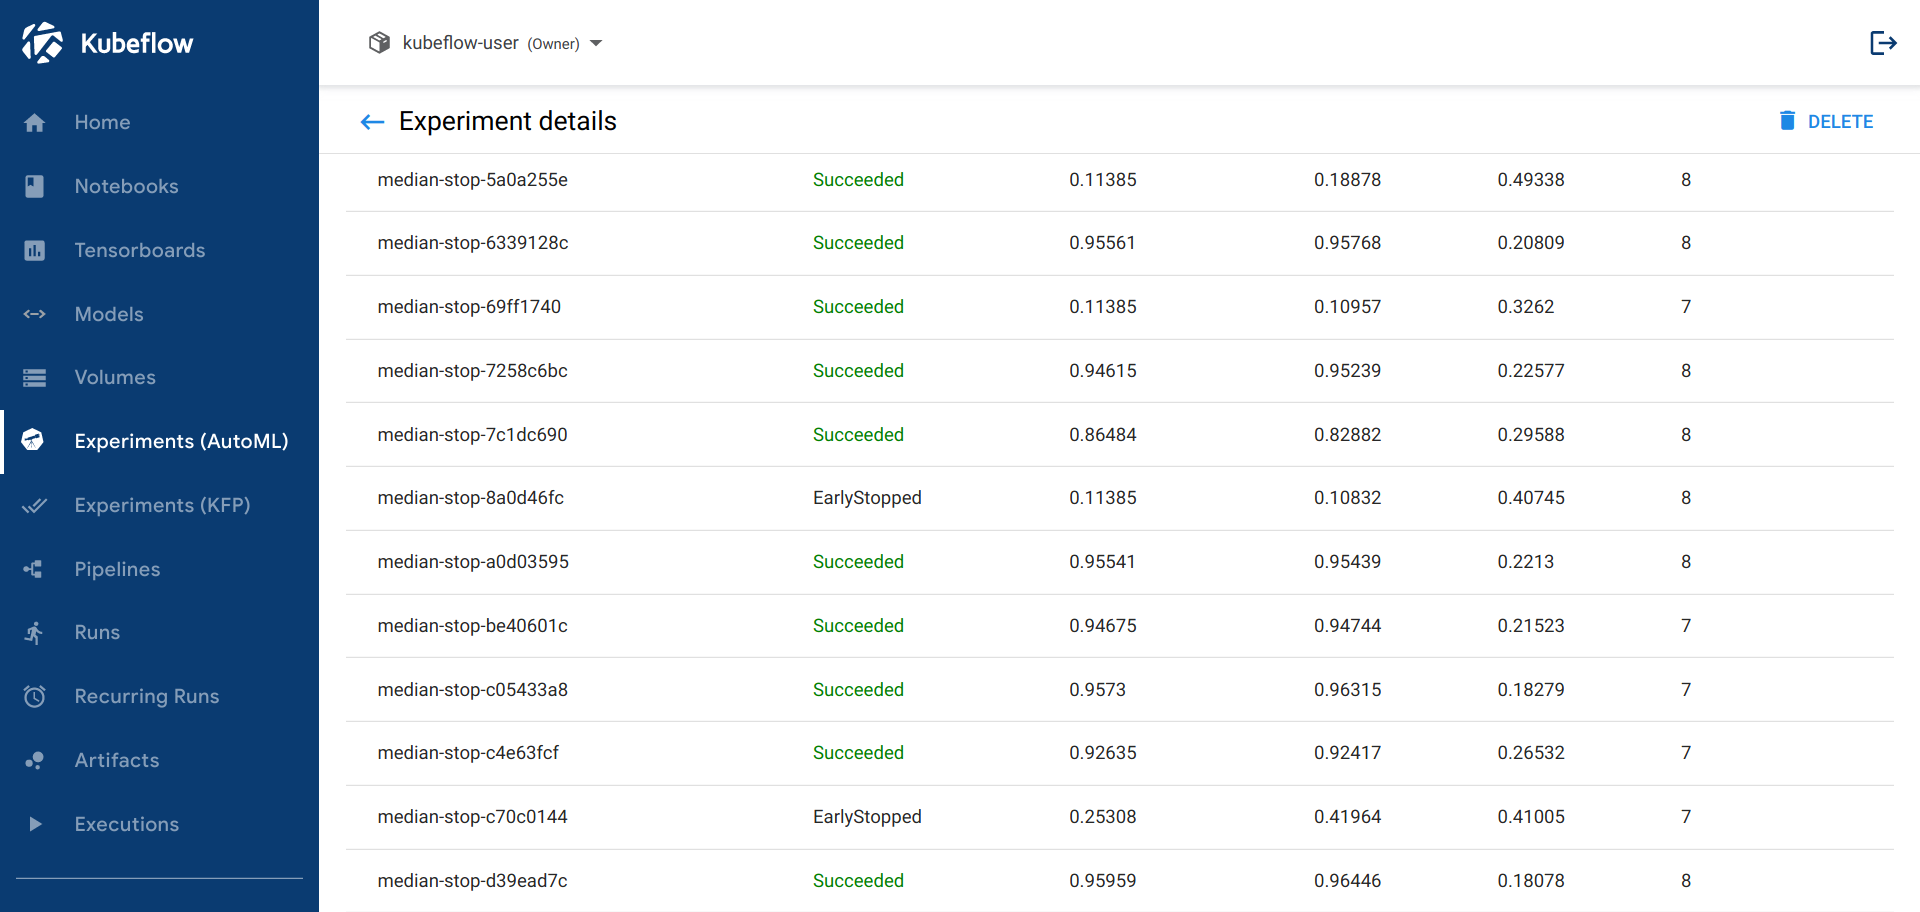Open trial median-stop-6339128c

473,243
